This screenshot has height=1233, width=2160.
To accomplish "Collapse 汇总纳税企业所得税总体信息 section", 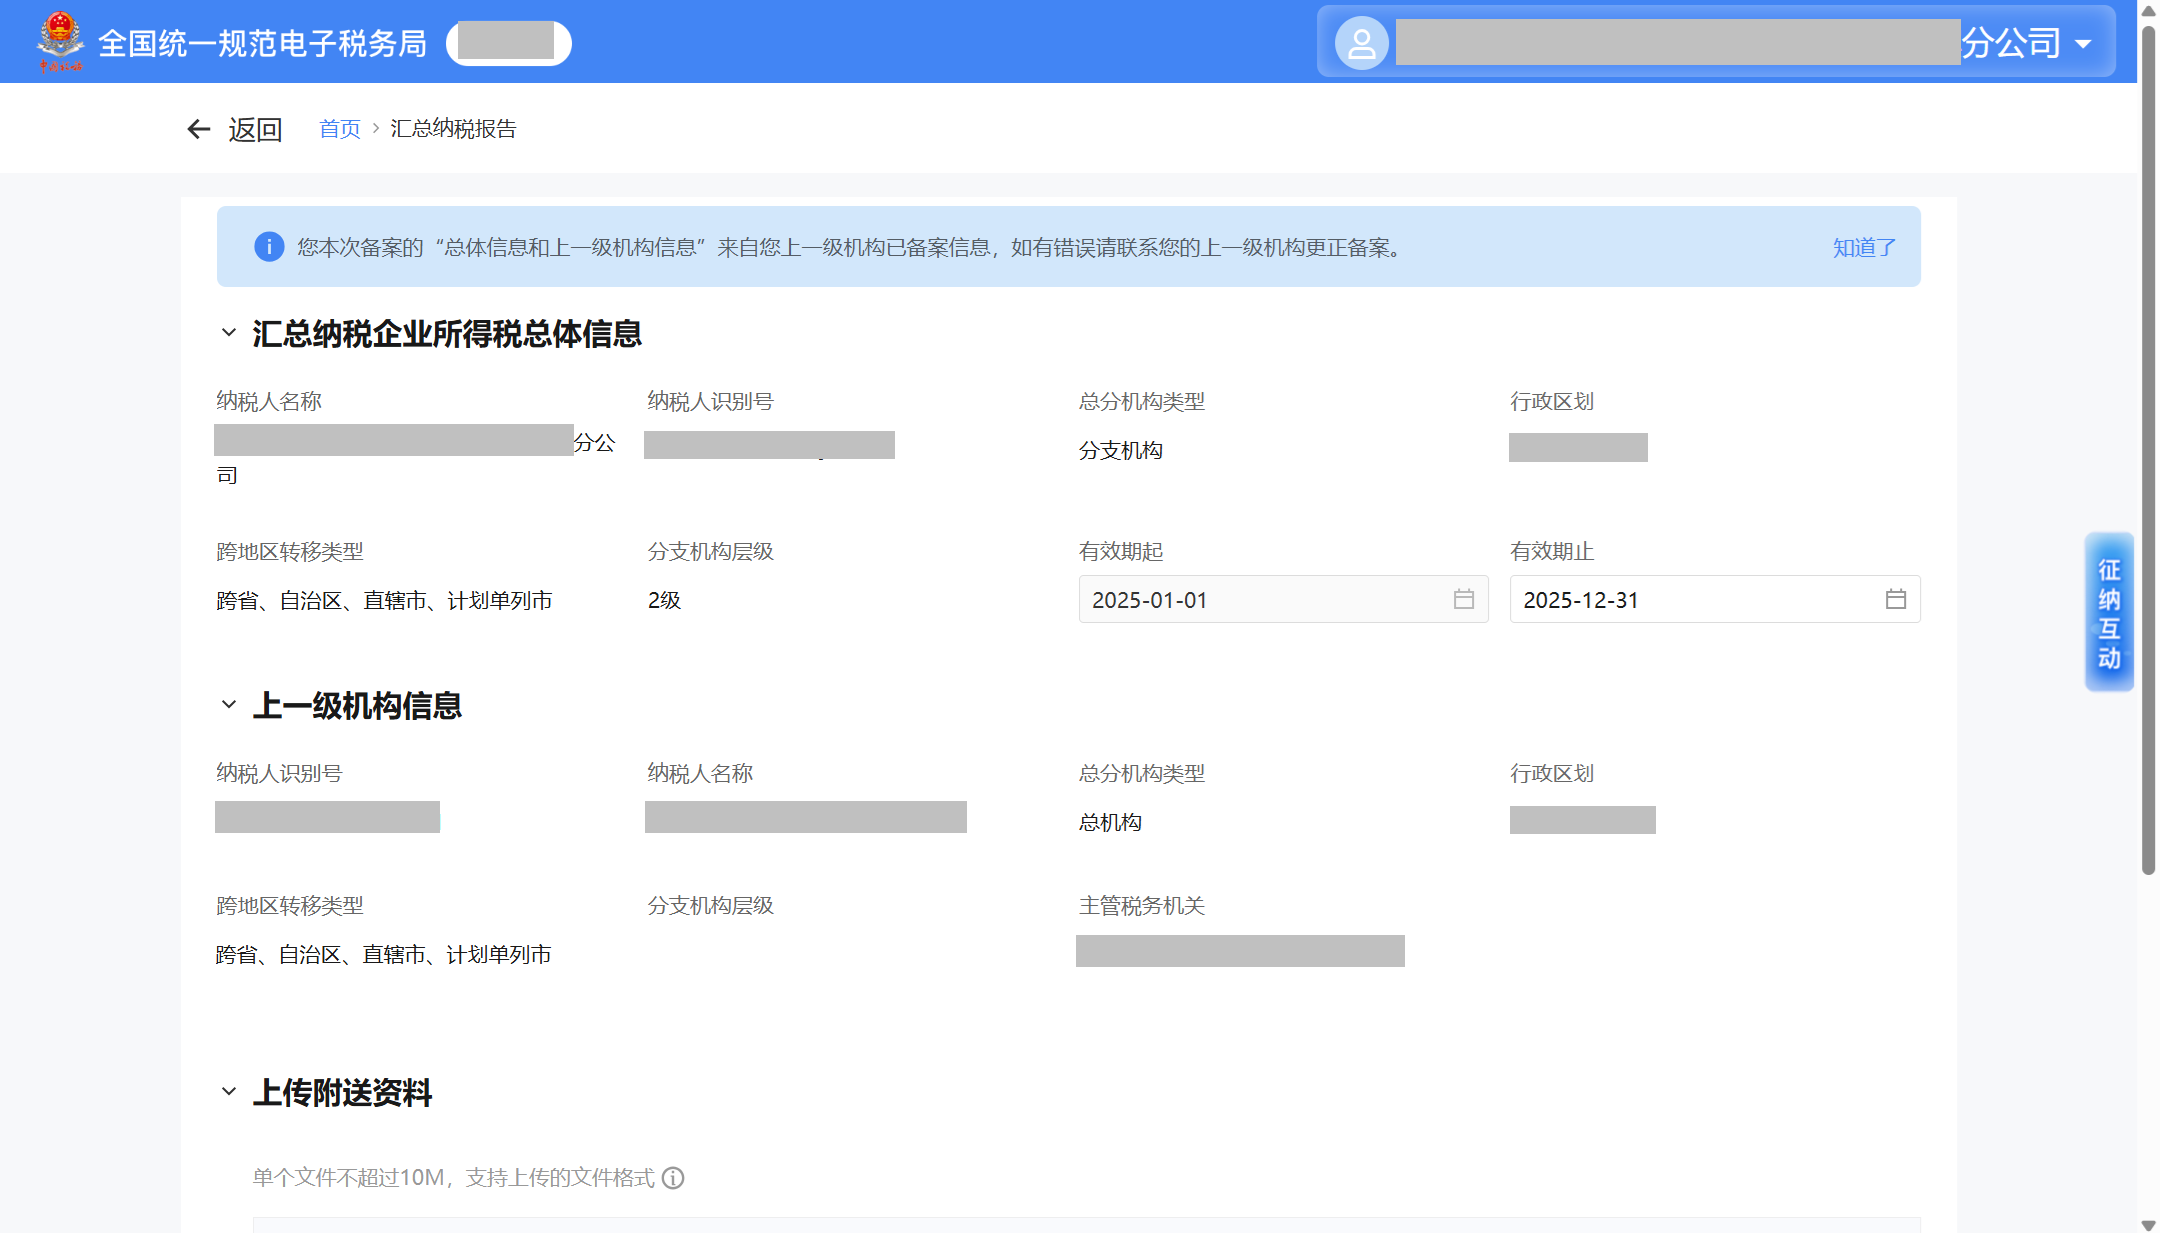I will click(229, 333).
